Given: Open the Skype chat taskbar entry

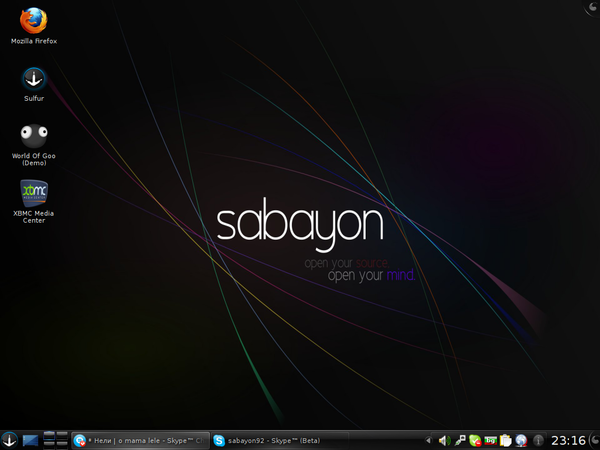Looking at the screenshot, I should (140, 441).
